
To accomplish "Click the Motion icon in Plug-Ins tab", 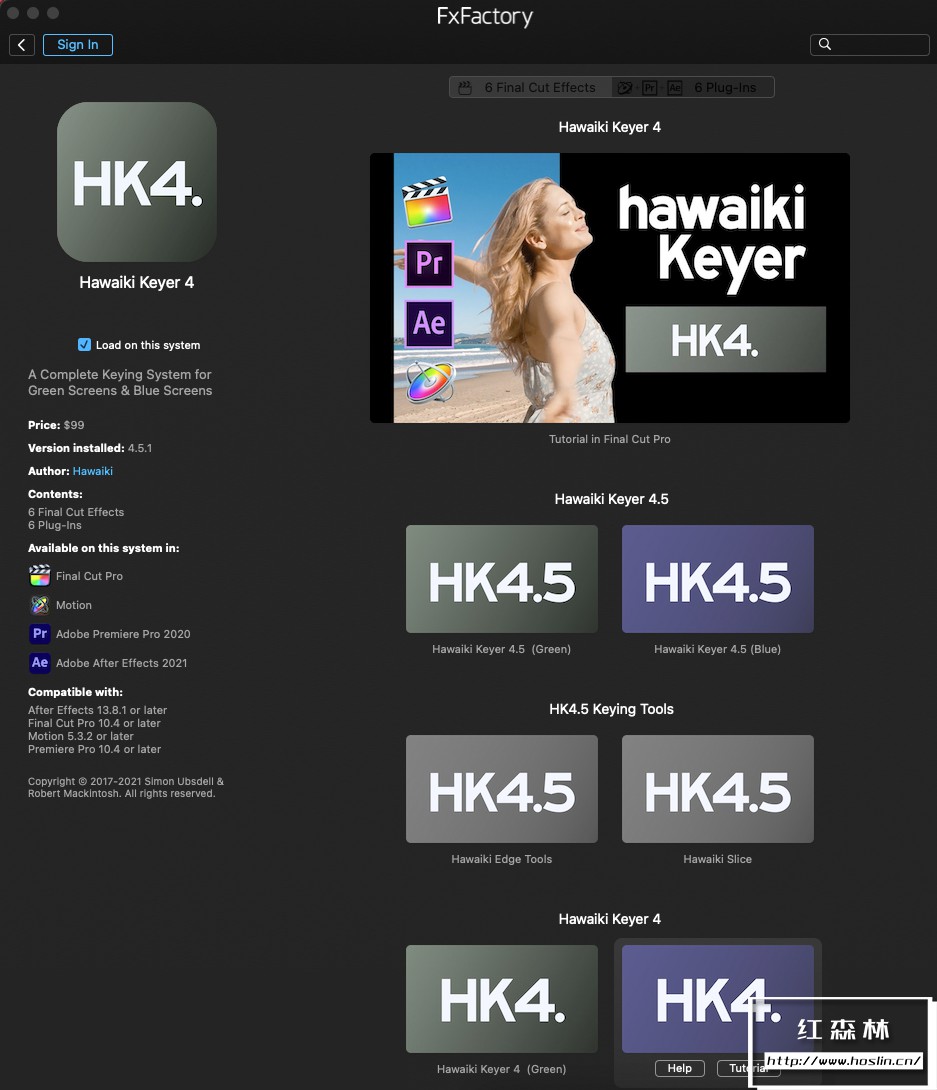I will coord(625,88).
